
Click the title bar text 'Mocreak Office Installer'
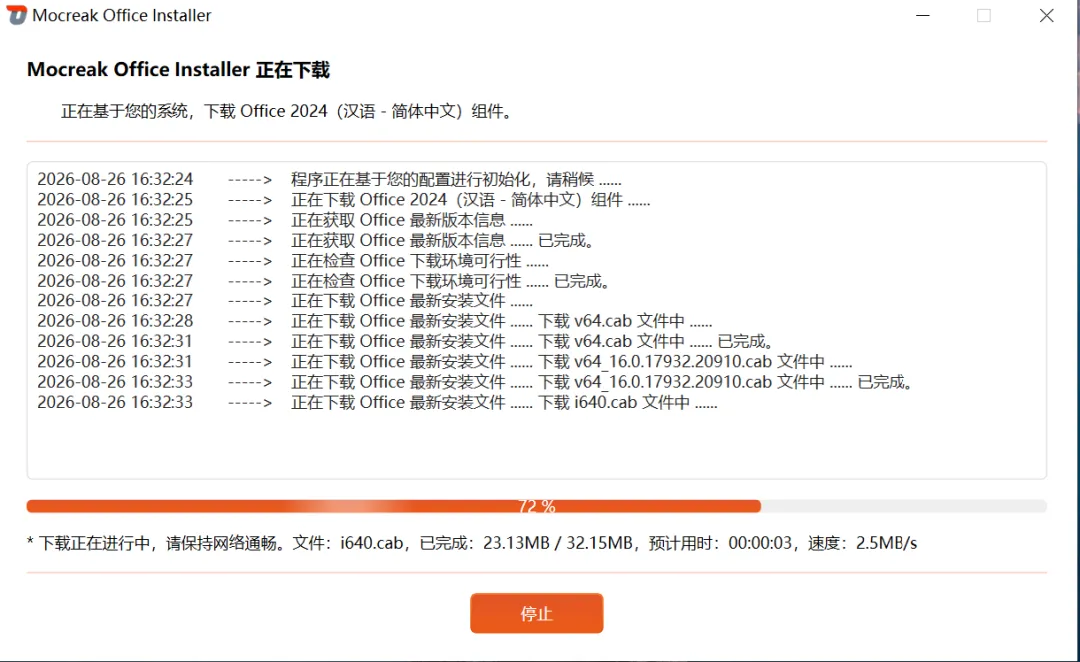pyautogui.click(x=122, y=15)
